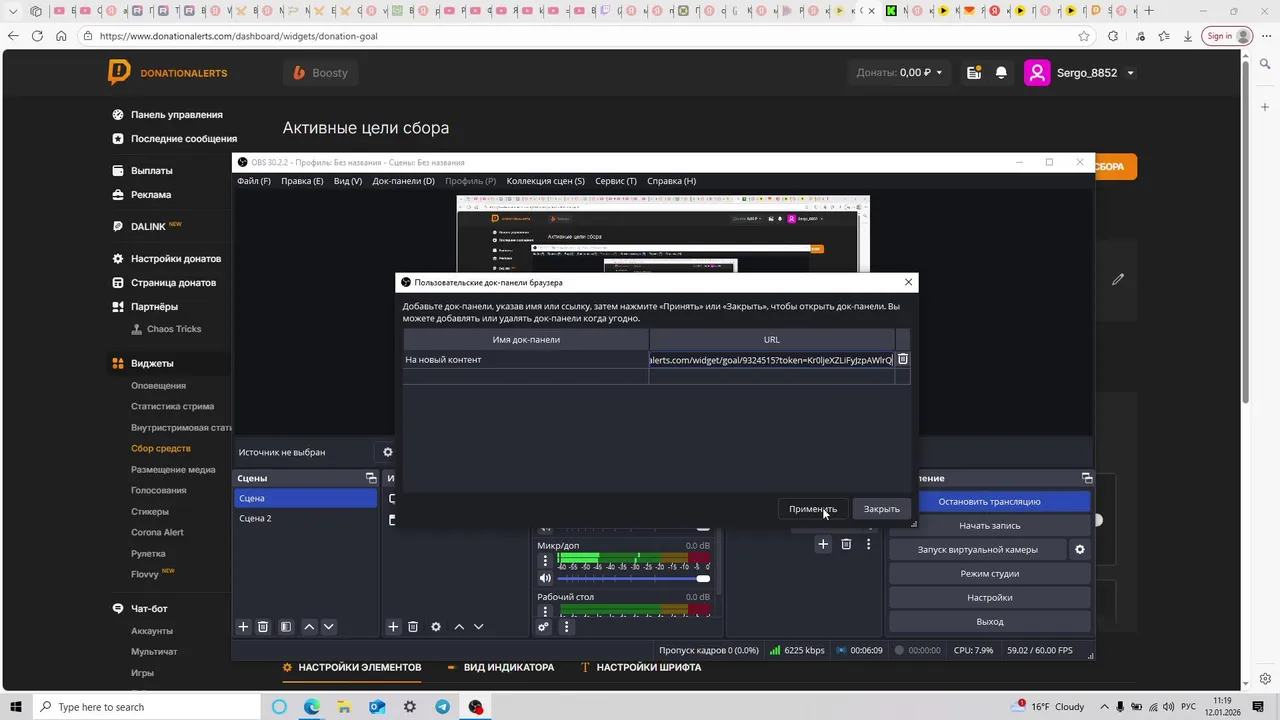Open the Донаты balance dropdown
Image resolution: width=1280 pixels, height=720 pixels.
point(899,73)
